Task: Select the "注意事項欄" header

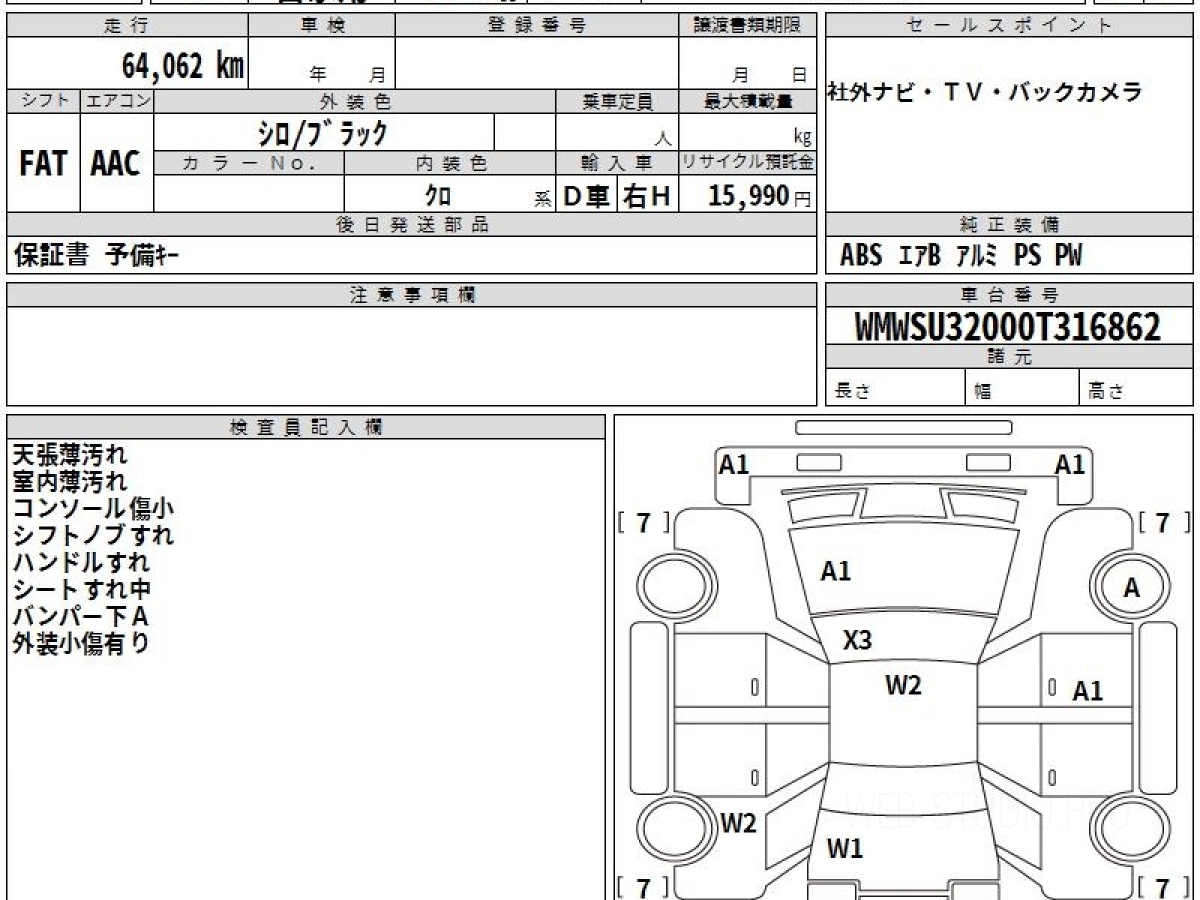Action: click(x=412, y=295)
